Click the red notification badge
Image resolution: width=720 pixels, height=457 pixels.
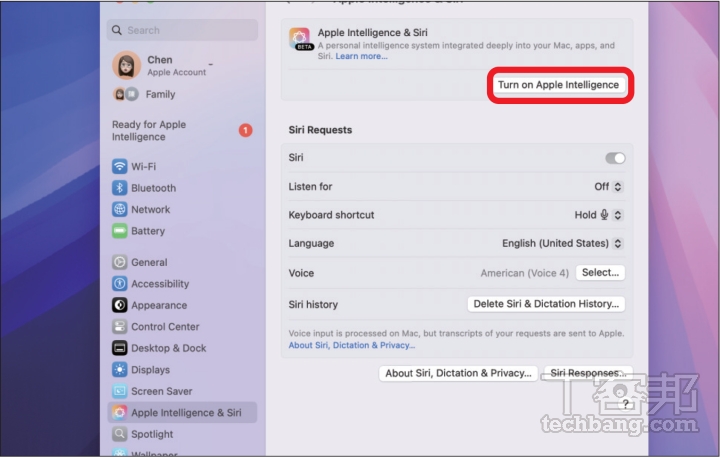(x=245, y=130)
